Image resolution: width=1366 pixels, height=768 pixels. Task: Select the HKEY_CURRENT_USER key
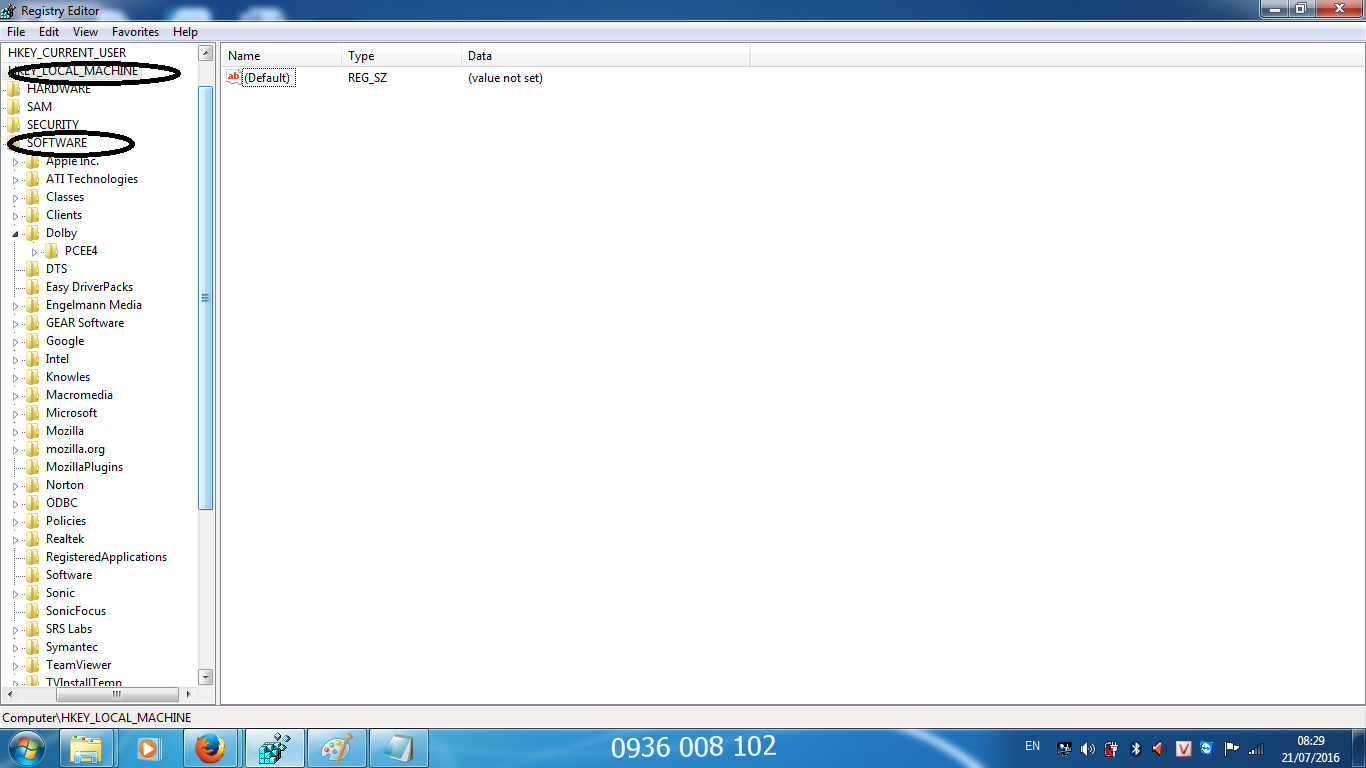pos(67,53)
